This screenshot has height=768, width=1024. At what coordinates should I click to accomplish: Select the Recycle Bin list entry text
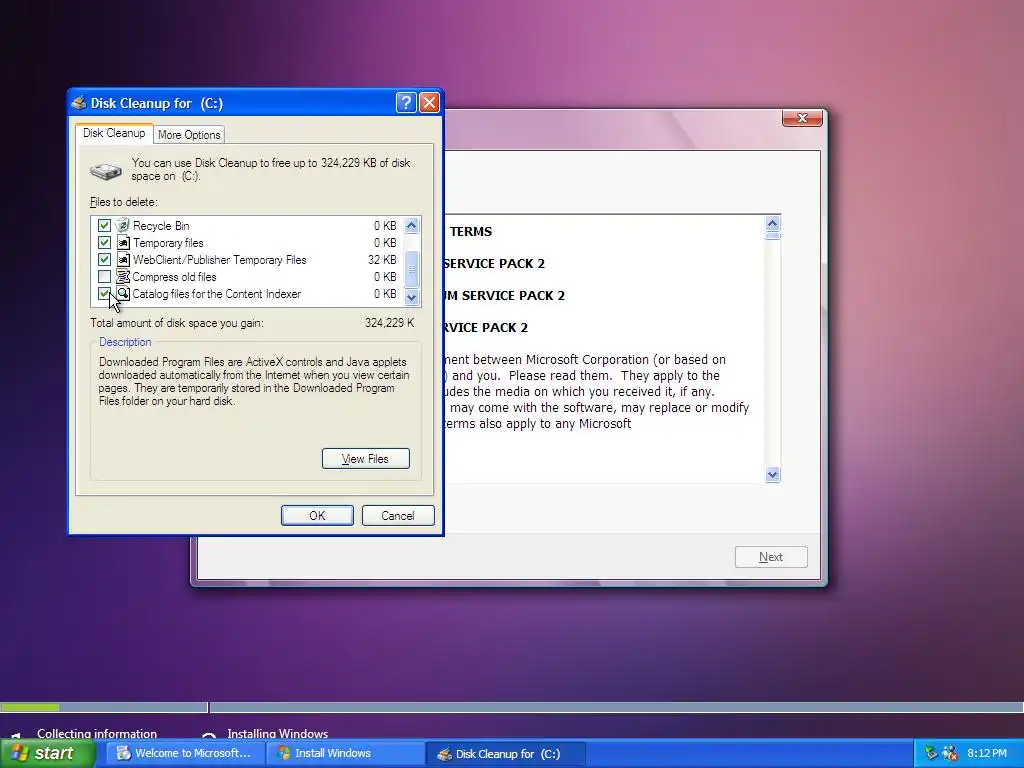click(x=161, y=225)
